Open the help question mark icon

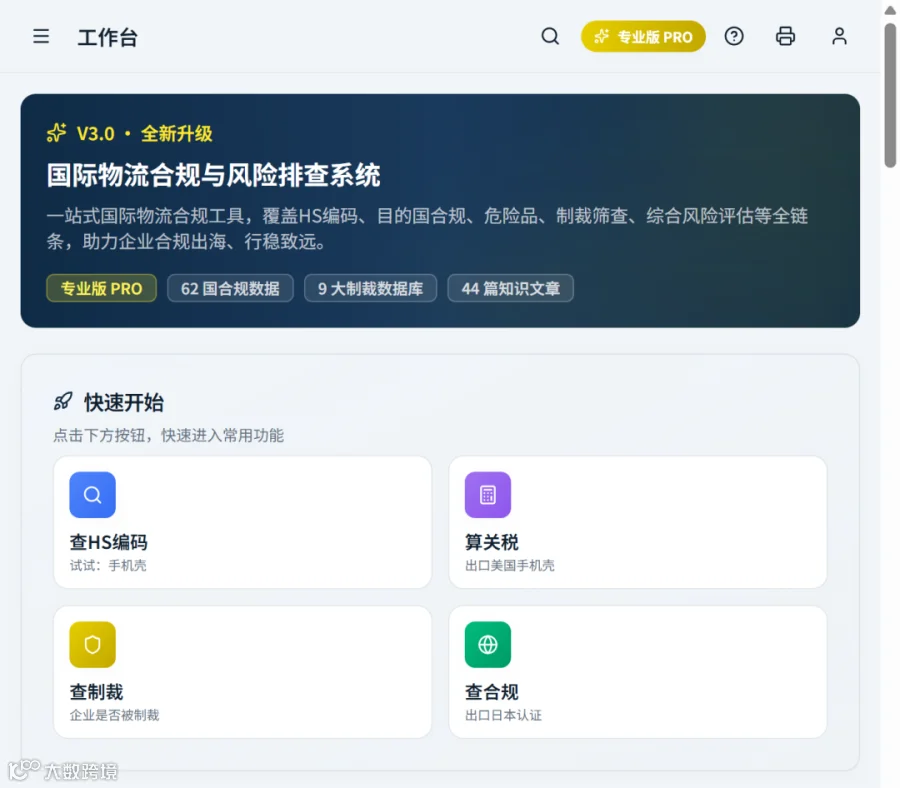(x=734, y=37)
